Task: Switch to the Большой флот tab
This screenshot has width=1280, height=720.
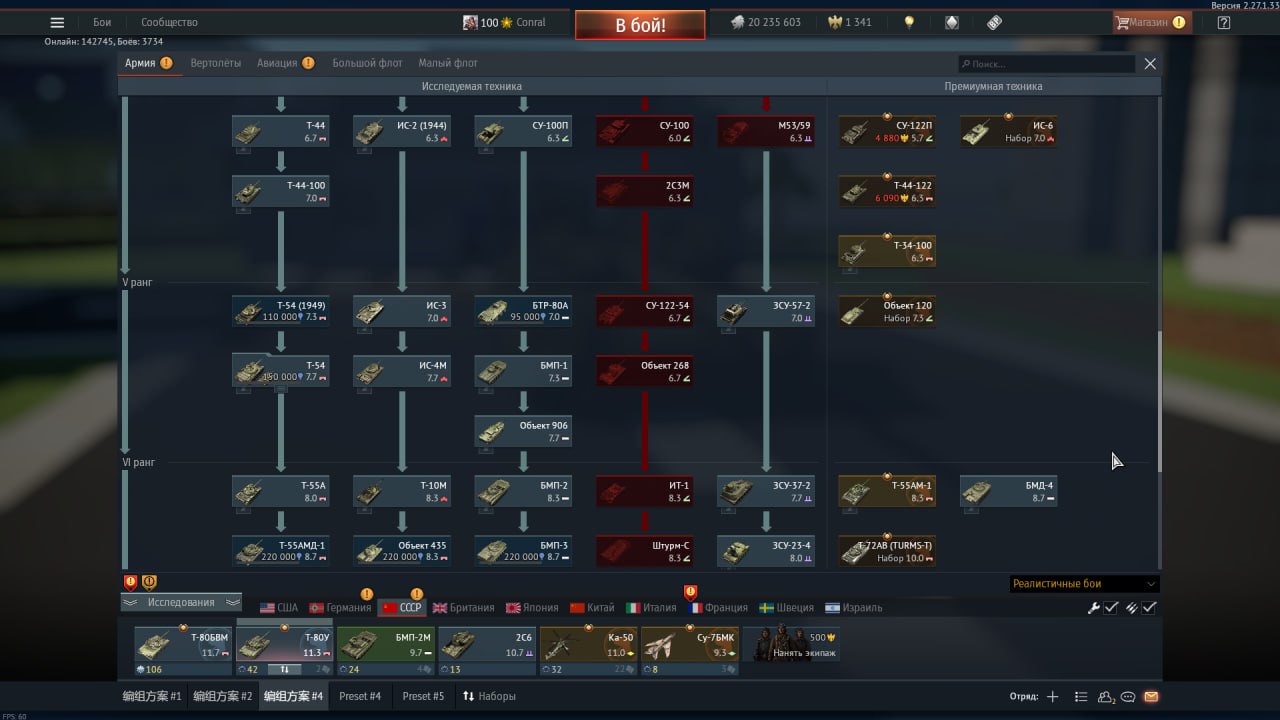Action: coord(367,63)
